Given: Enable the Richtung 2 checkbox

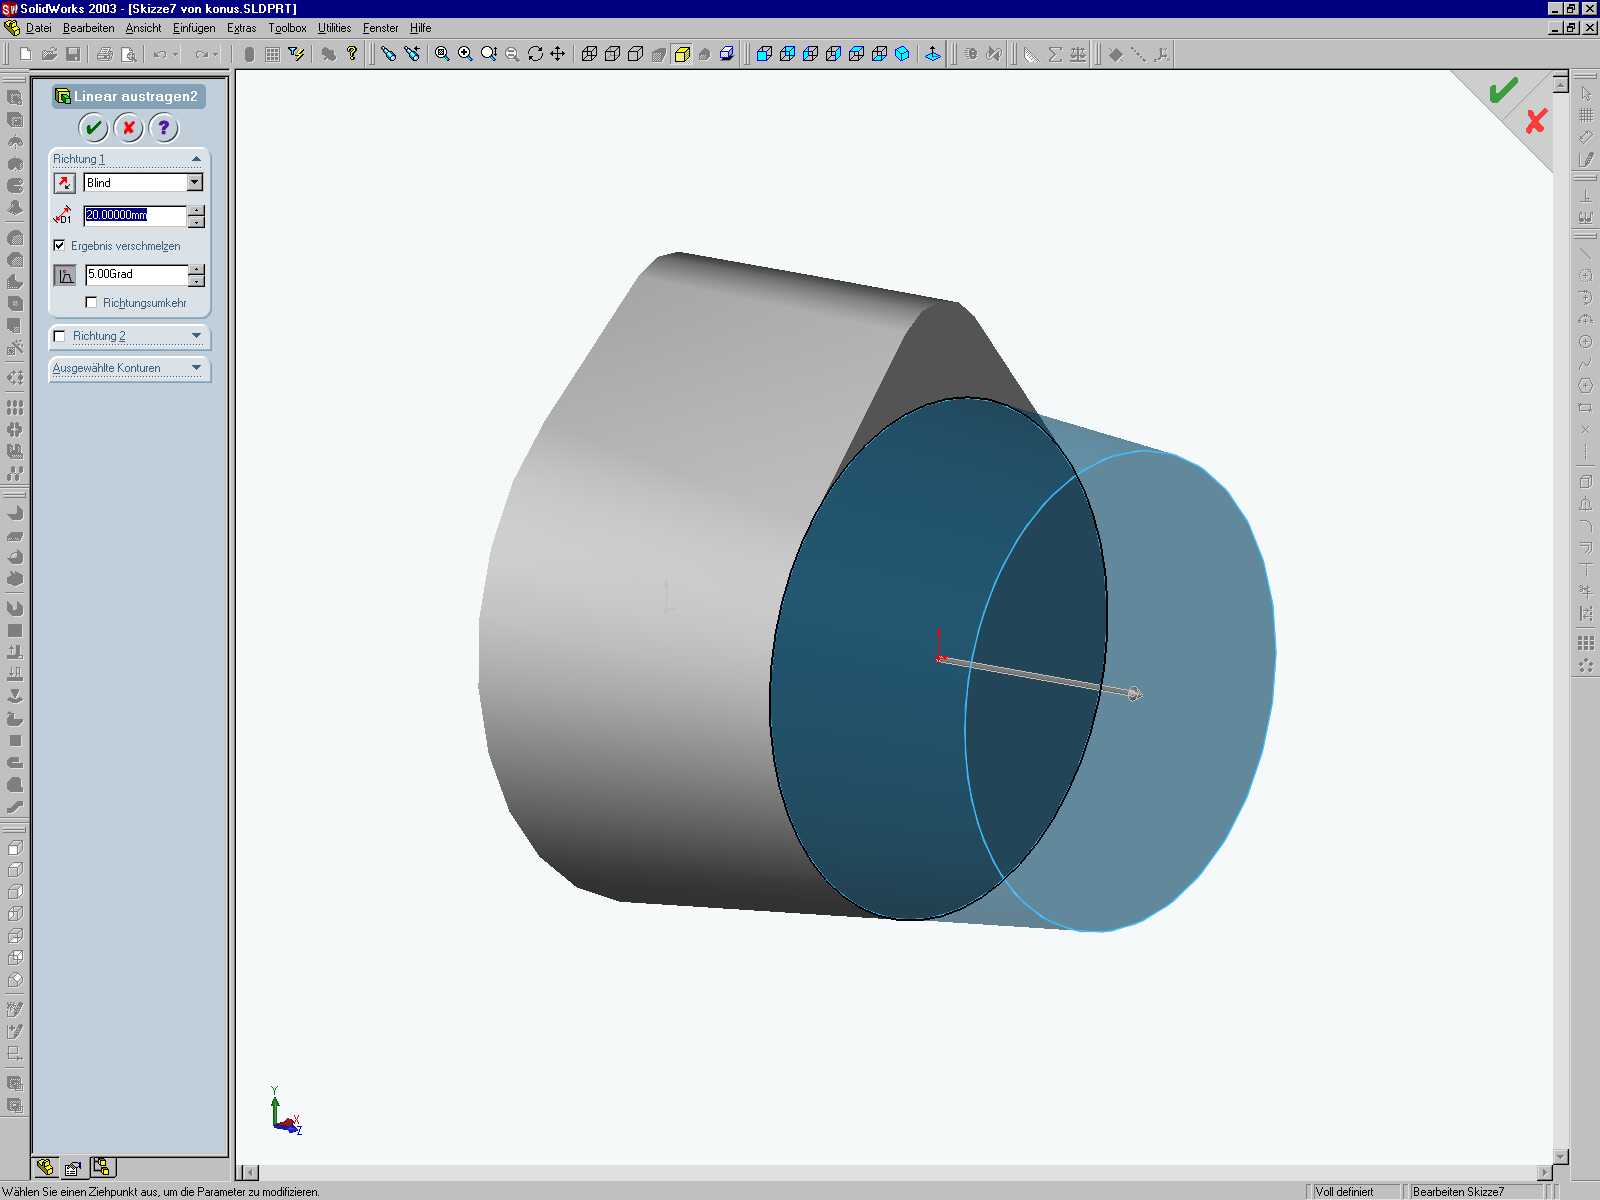Looking at the screenshot, I should (59, 336).
